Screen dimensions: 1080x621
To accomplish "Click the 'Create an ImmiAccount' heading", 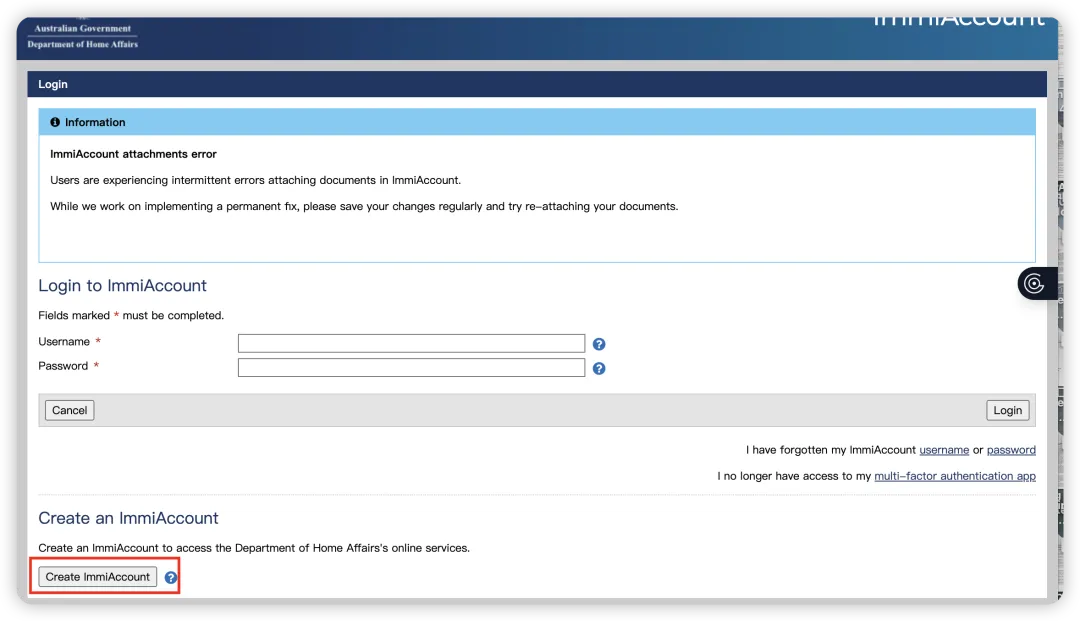I will [x=128, y=518].
